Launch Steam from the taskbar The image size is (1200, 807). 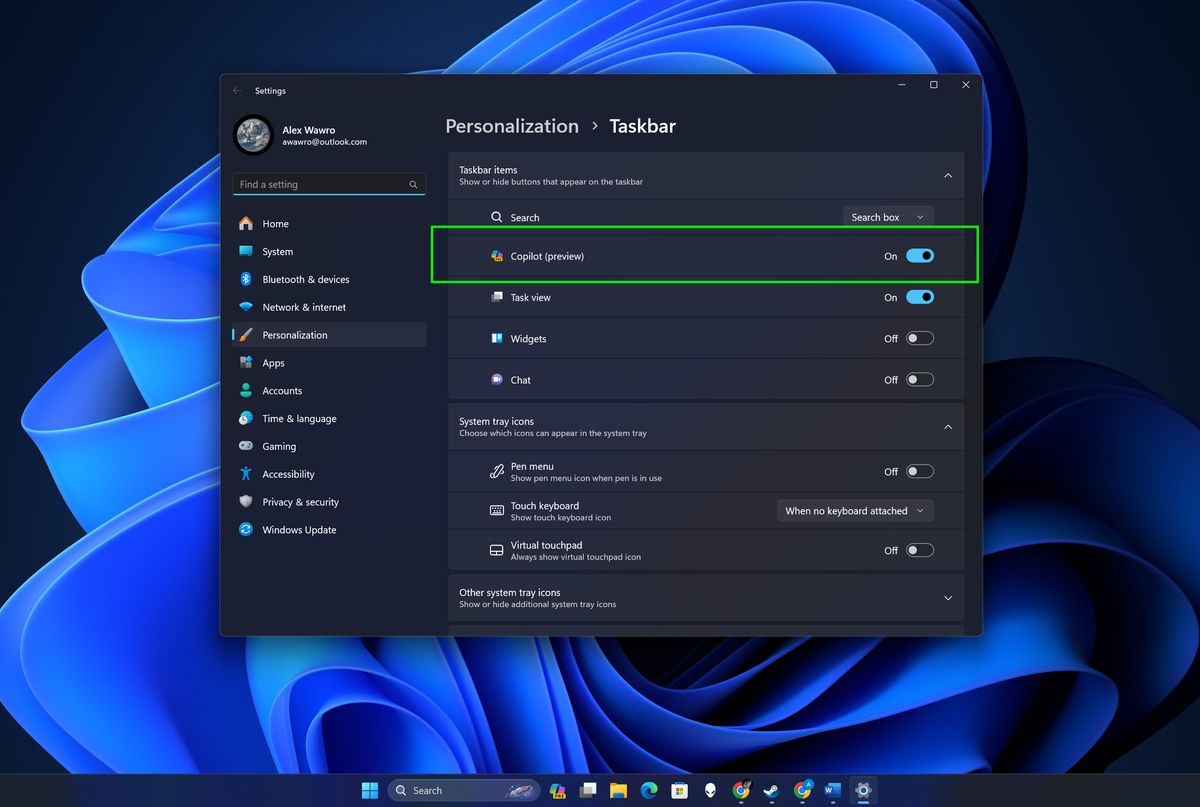click(x=771, y=790)
